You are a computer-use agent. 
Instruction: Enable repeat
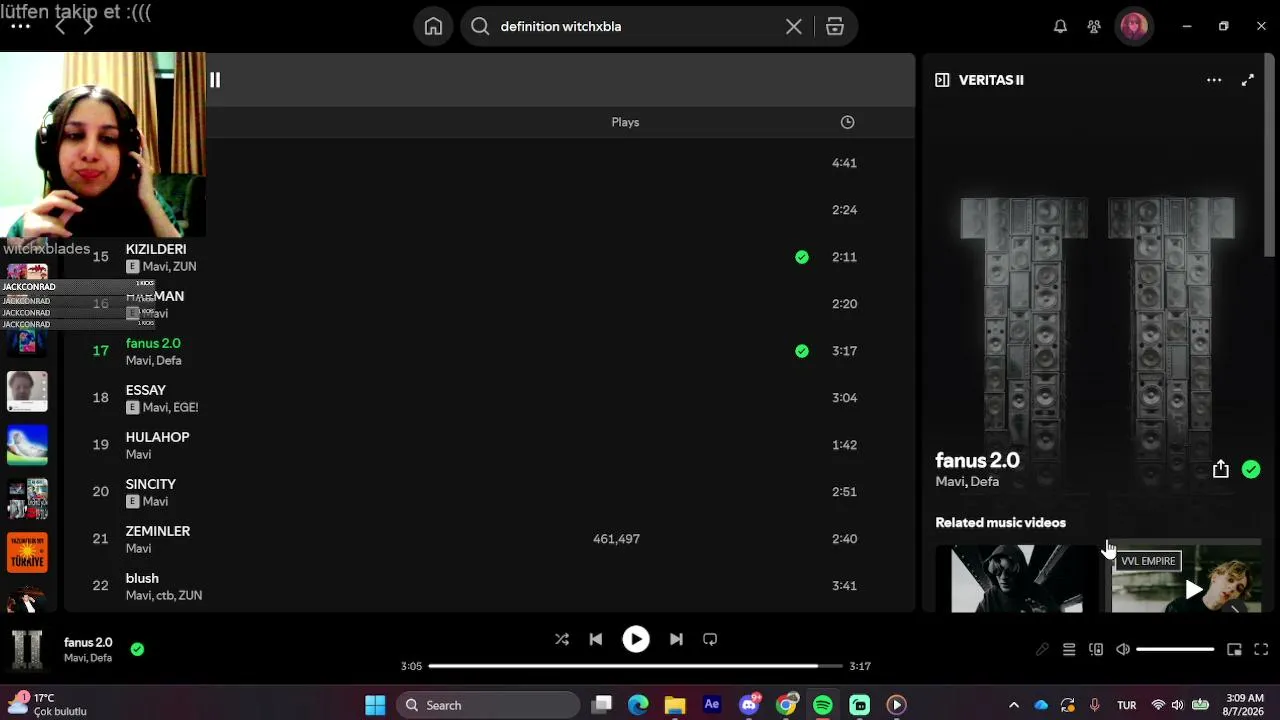tap(710, 639)
